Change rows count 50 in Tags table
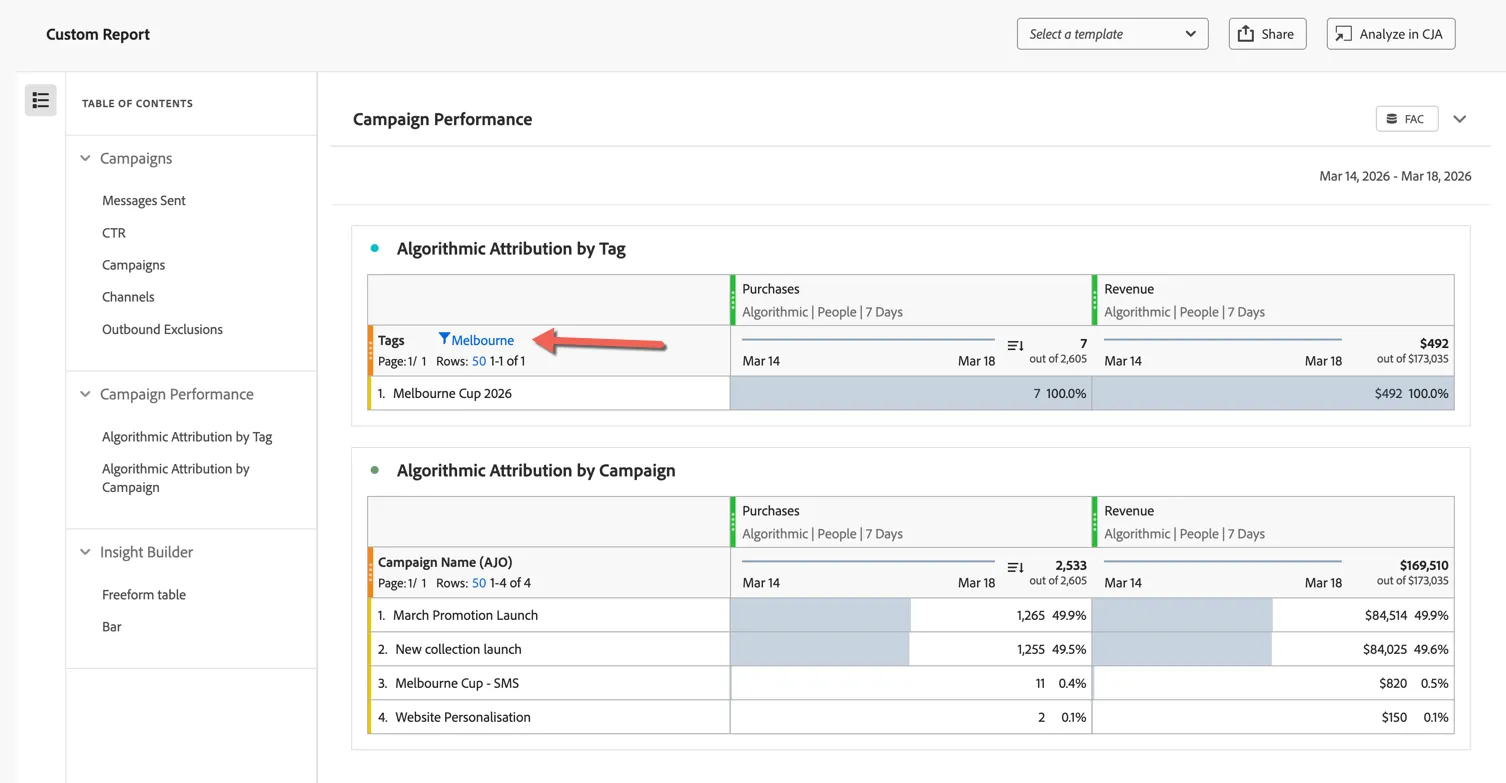Image resolution: width=1506 pixels, height=783 pixels. tap(479, 361)
